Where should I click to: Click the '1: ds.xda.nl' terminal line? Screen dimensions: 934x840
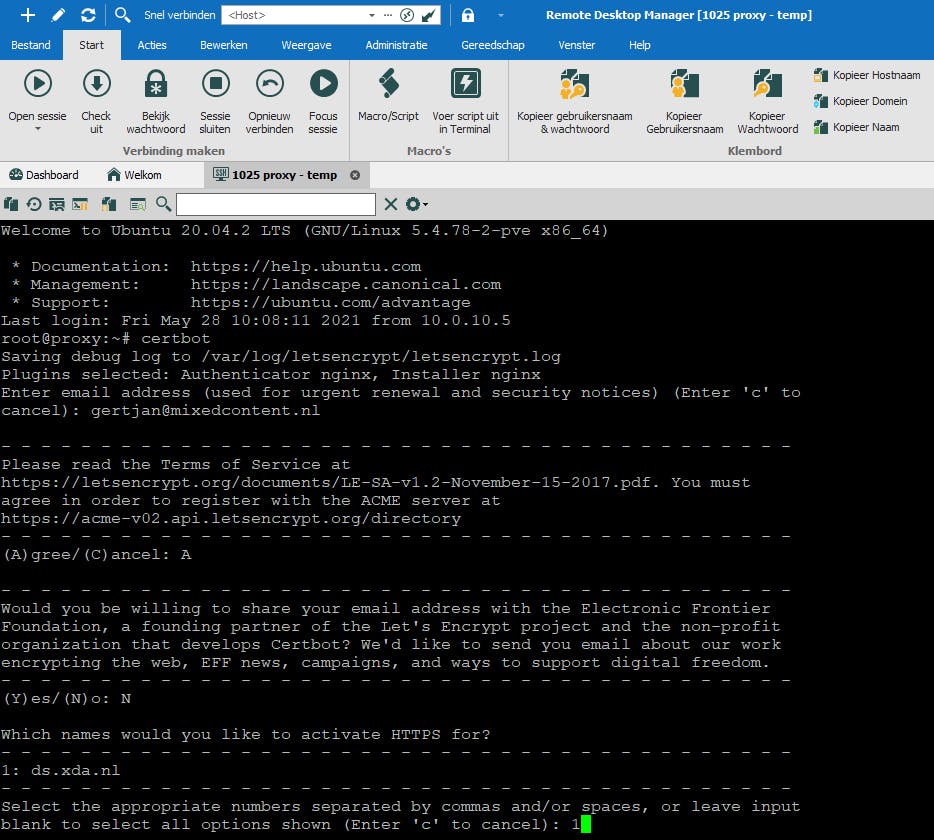click(x=60, y=770)
